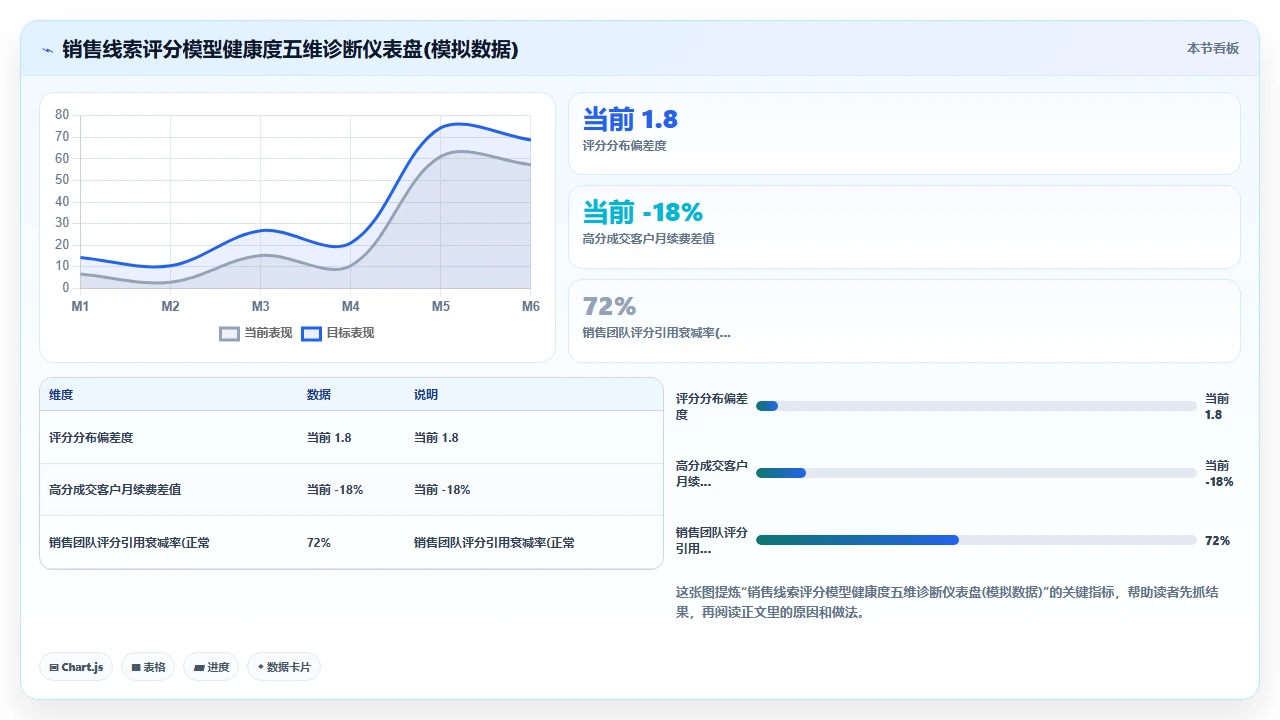
Task: Click the 72% metric card
Action: (x=904, y=321)
